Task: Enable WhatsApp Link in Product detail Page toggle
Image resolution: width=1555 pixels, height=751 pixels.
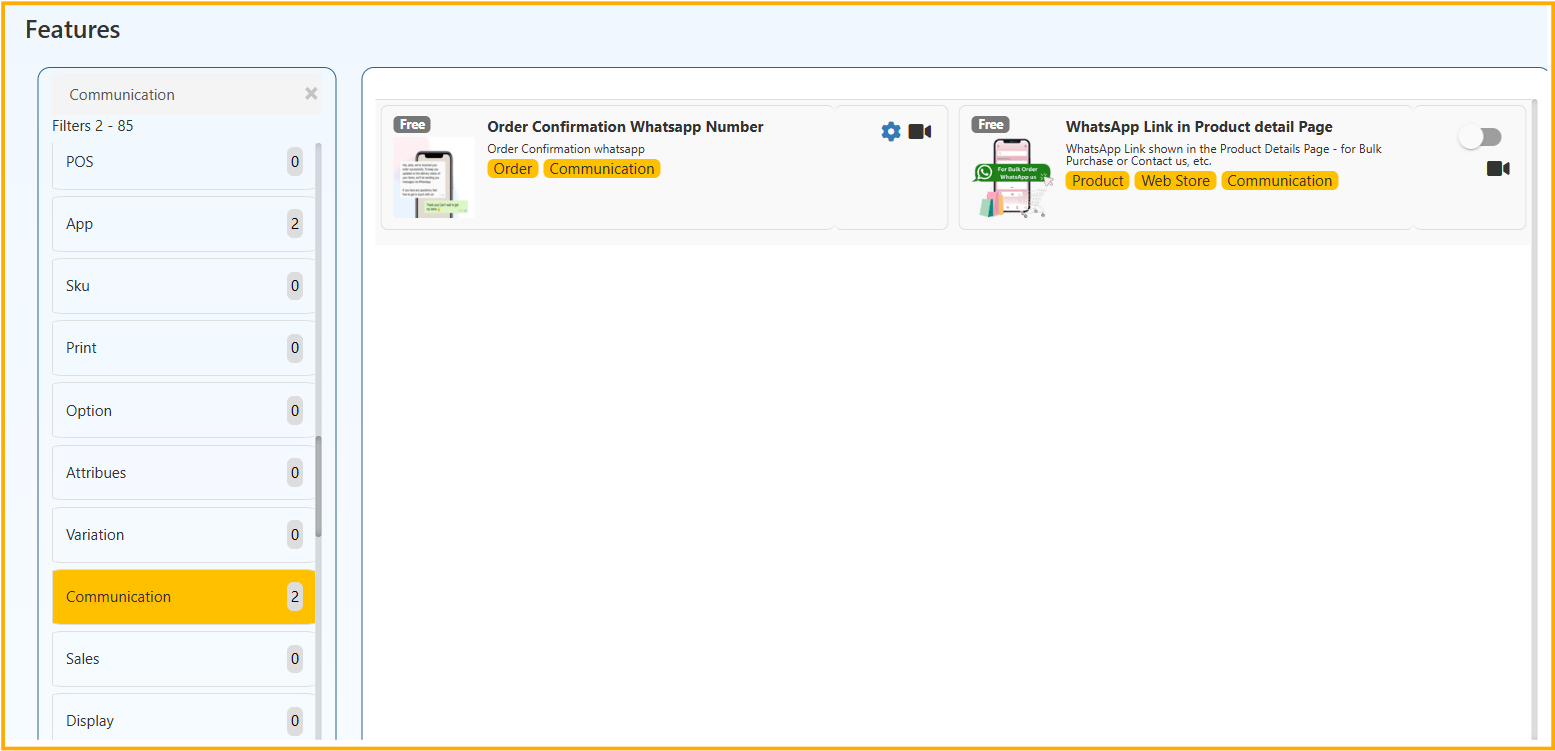Action: [x=1480, y=137]
